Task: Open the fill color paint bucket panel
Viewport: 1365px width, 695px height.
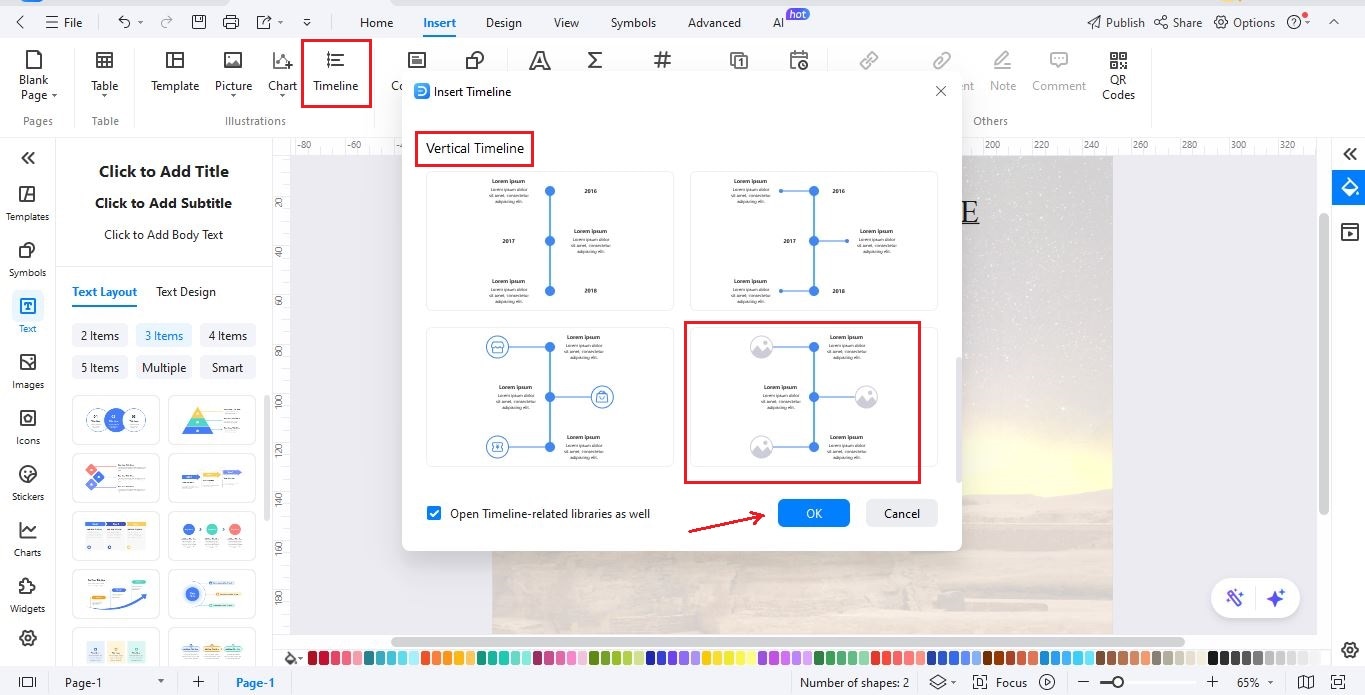Action: 1349,187
